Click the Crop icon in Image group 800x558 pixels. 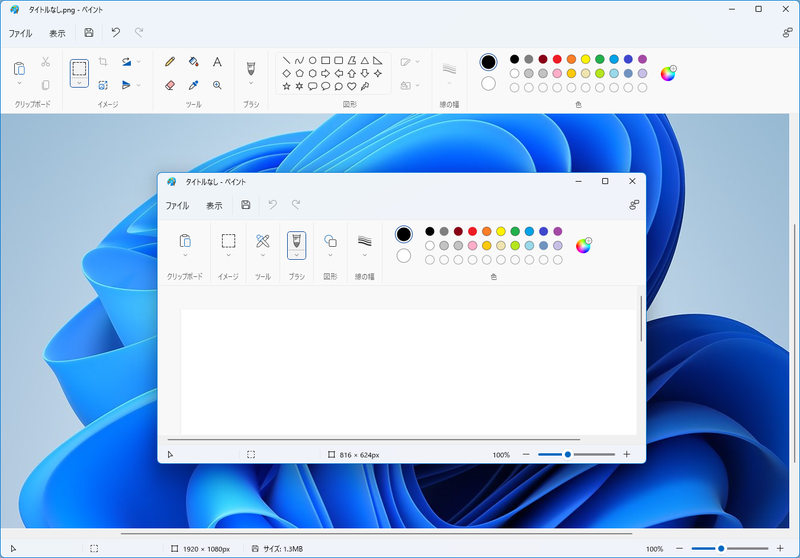click(103, 62)
